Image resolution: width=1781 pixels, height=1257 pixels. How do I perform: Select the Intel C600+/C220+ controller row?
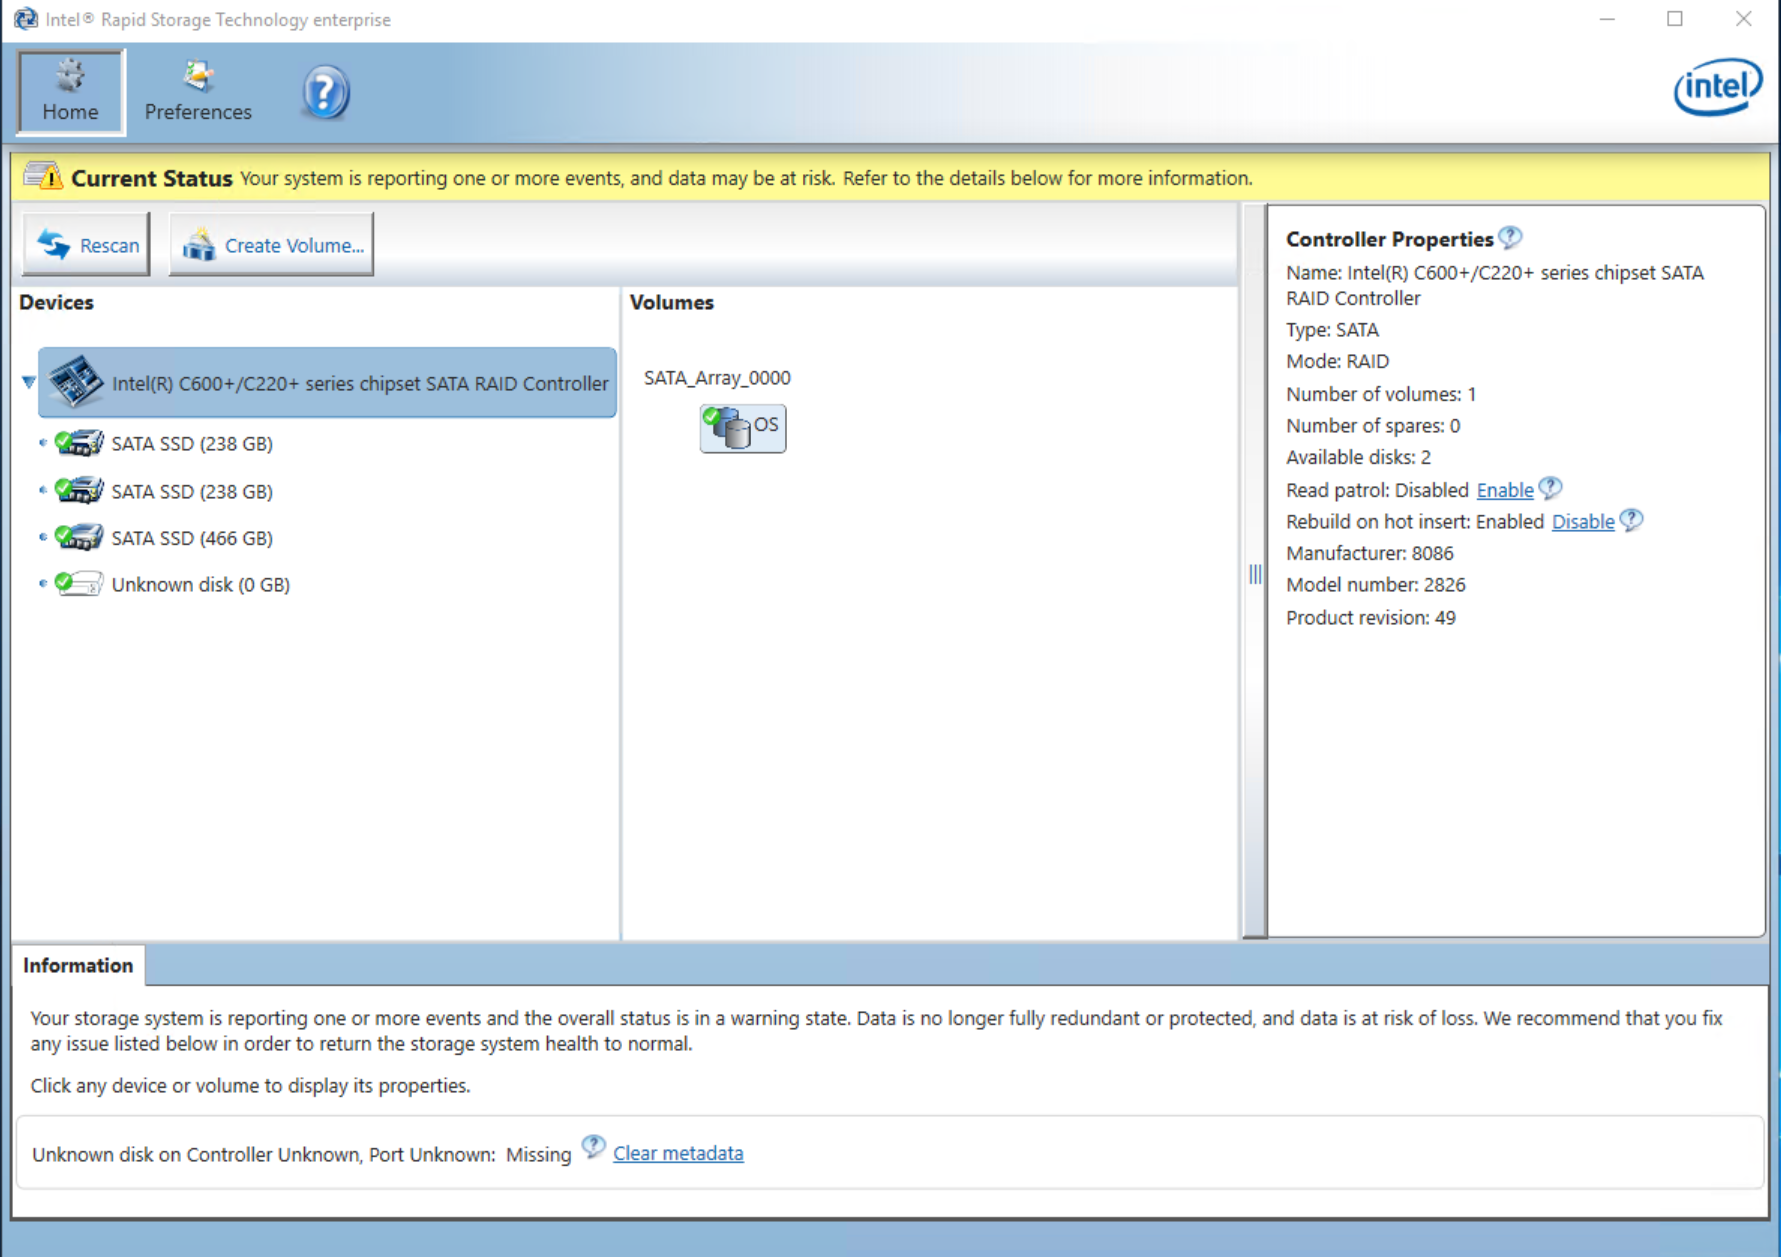tap(327, 382)
